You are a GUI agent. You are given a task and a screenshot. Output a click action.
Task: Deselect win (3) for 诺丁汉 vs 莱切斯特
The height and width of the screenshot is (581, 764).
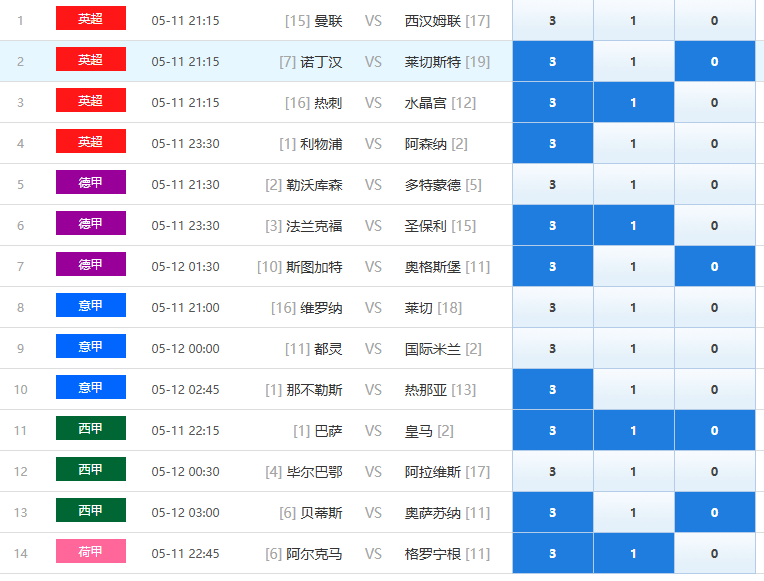[553, 61]
